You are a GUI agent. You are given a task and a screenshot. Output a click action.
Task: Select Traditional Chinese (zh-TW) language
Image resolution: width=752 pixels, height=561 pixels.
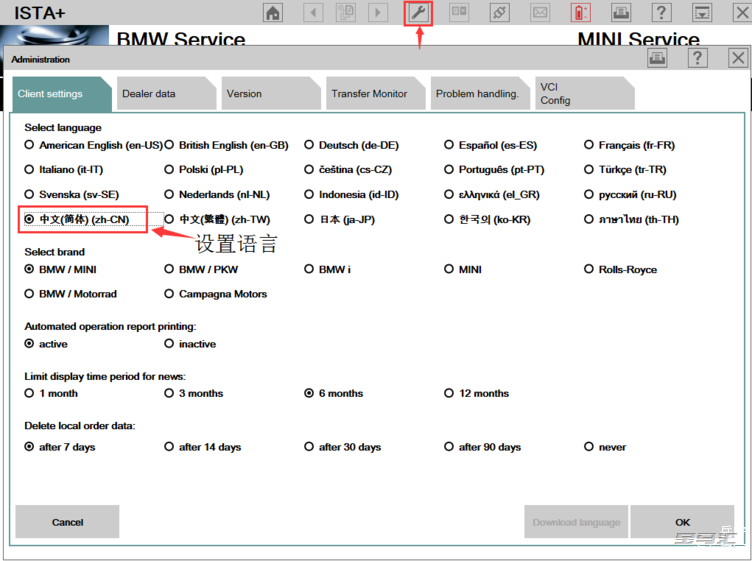[x=217, y=220]
